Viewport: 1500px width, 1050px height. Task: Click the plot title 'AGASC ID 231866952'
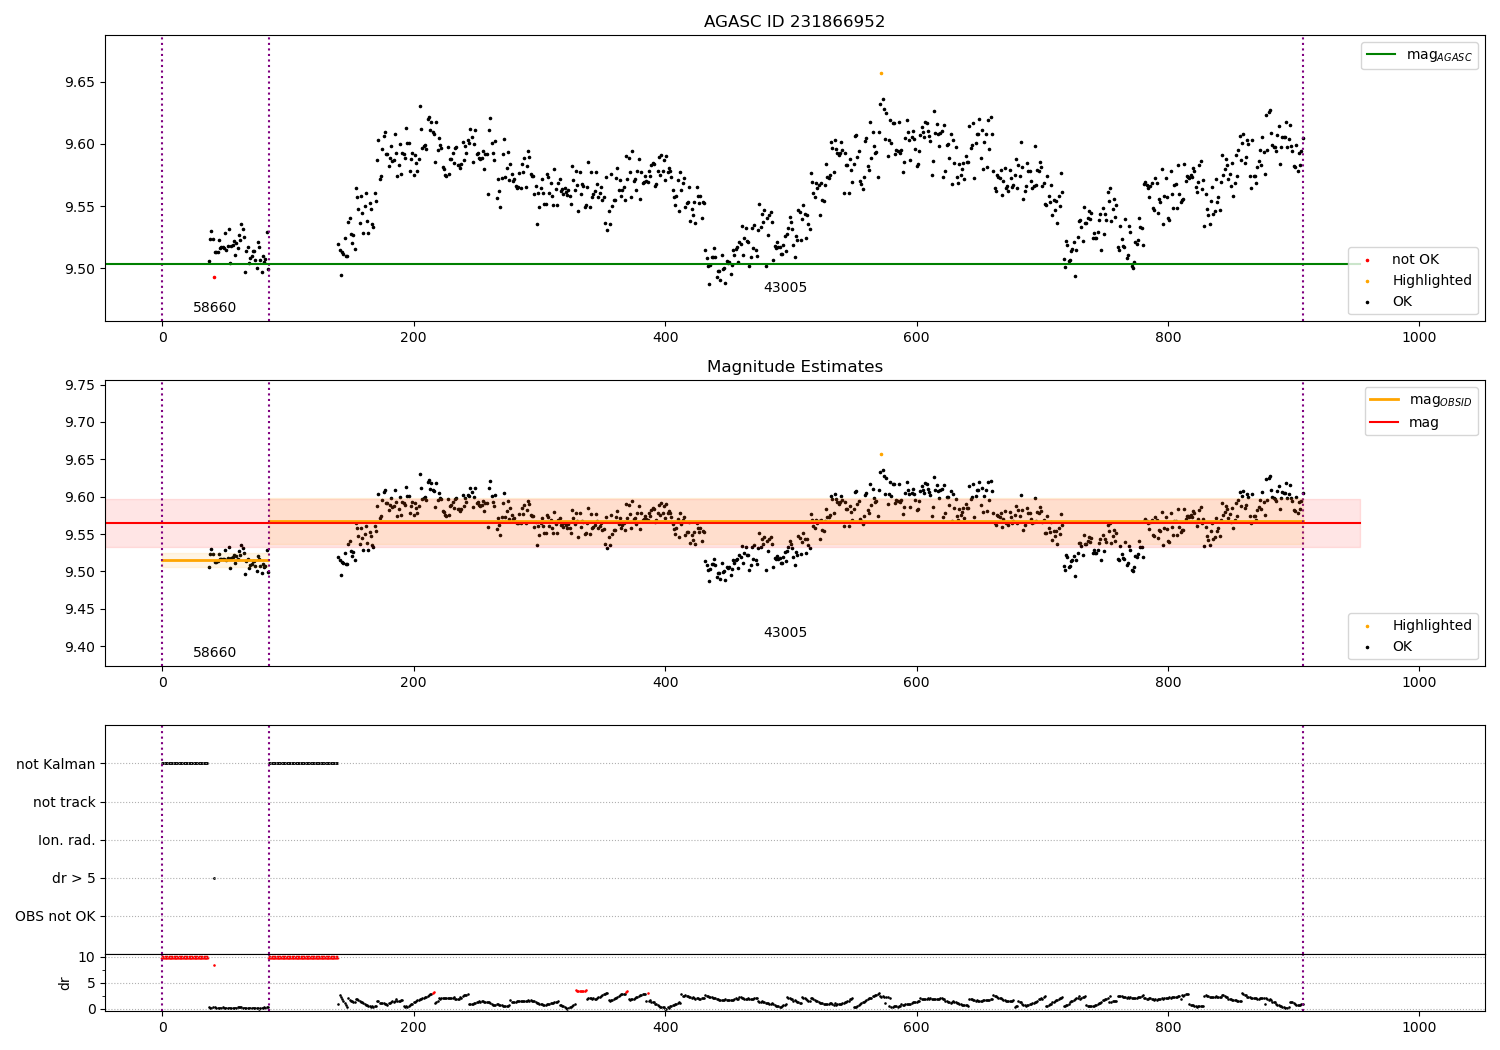794,22
